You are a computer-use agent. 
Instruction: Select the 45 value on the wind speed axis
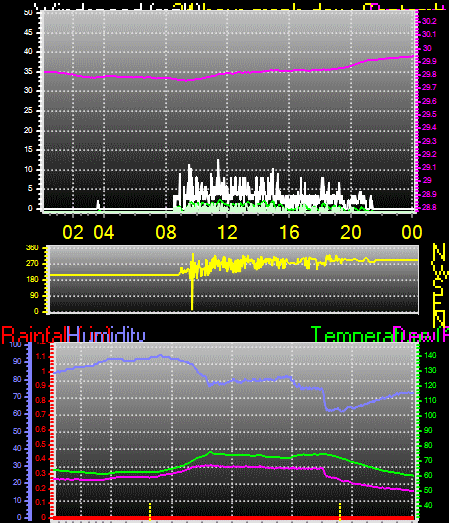point(28,32)
